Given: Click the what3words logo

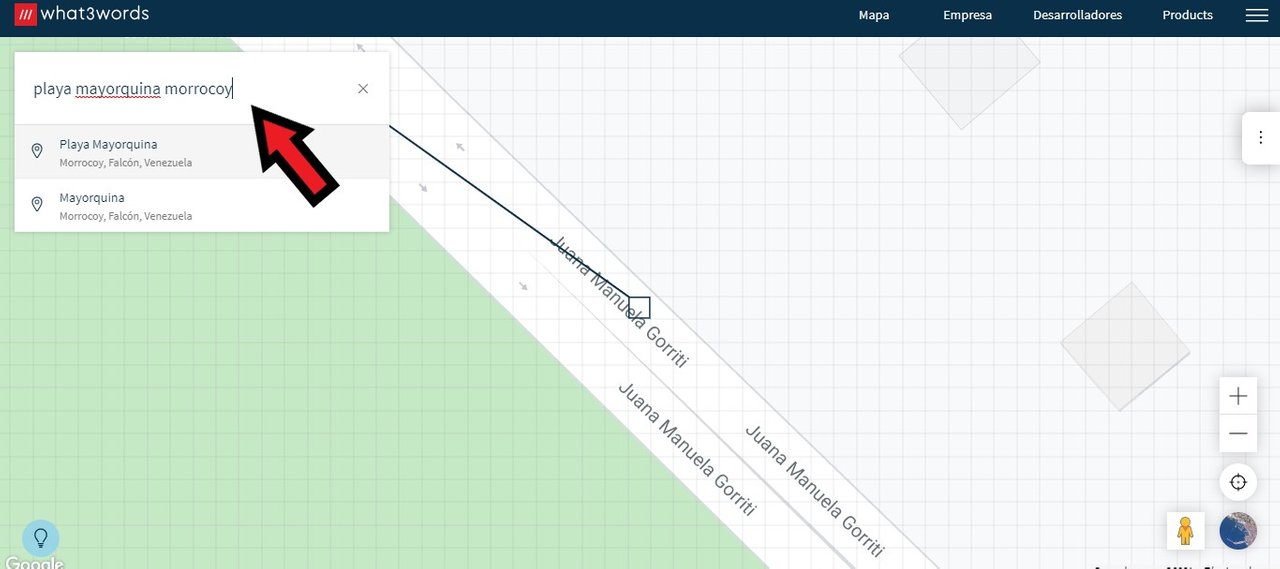Looking at the screenshot, I should point(81,14).
